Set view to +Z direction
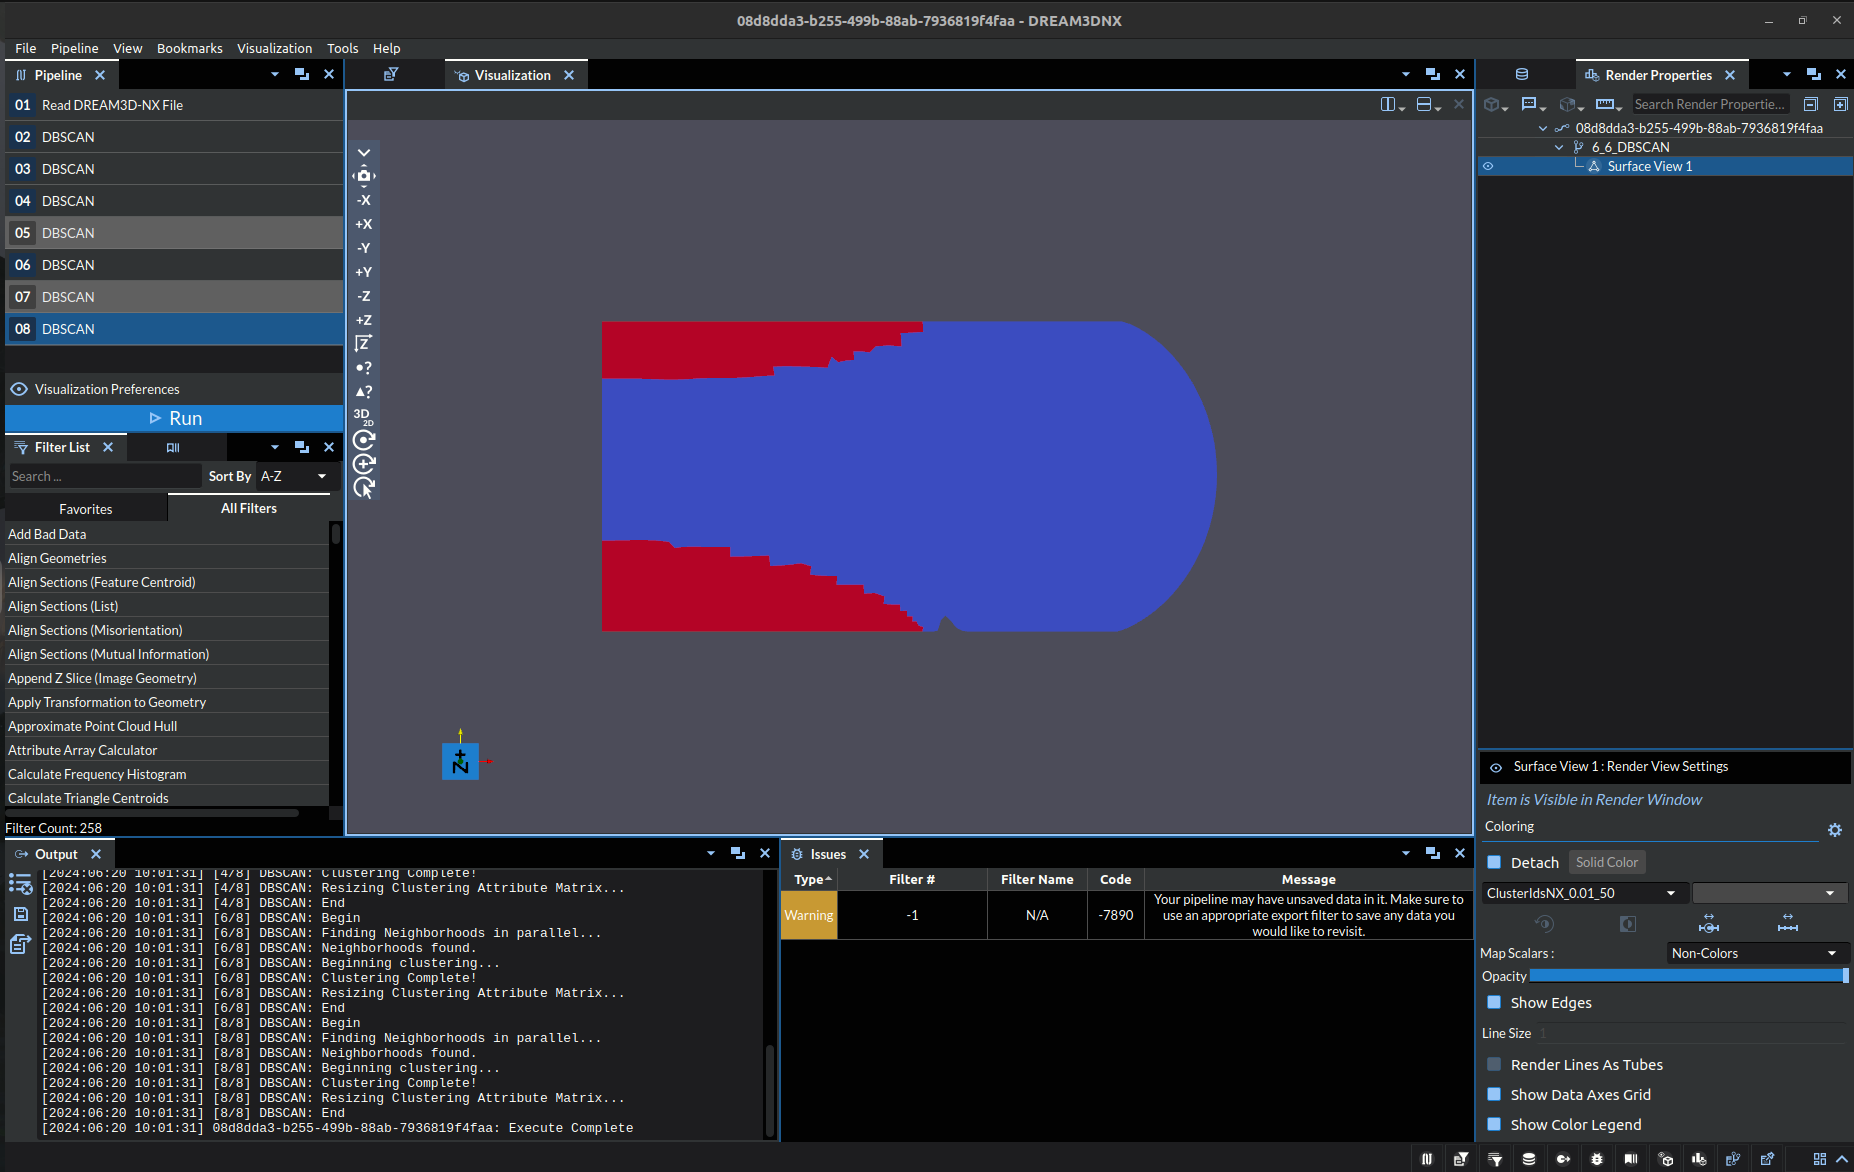The width and height of the screenshot is (1854, 1172). pos(364,320)
